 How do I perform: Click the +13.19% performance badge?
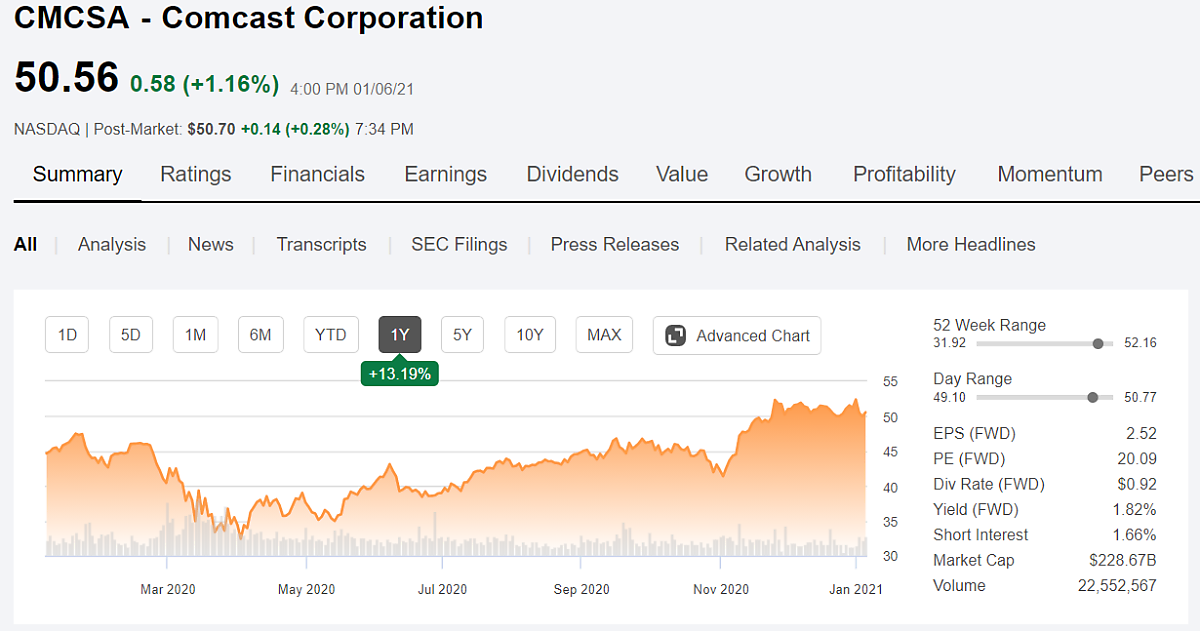400,373
